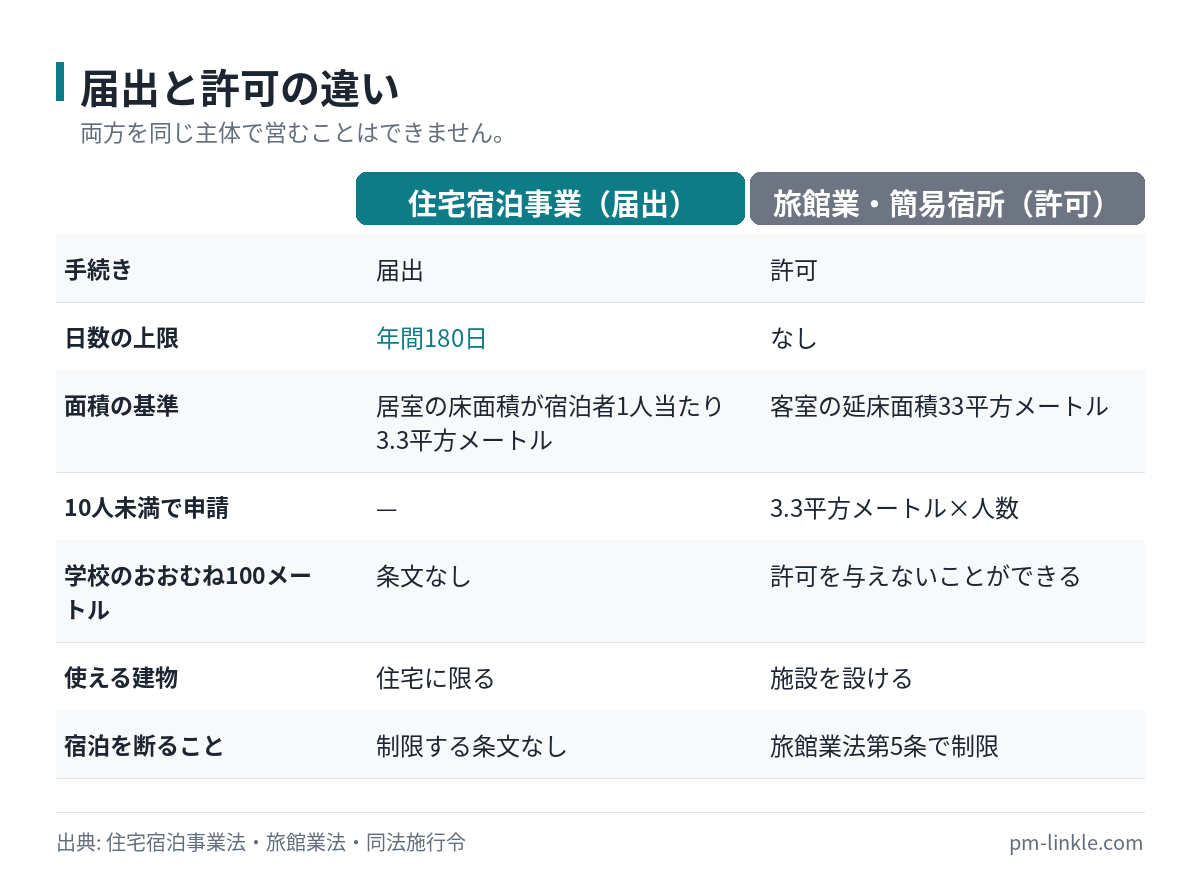Click the 施設を設ける cell
Screen dimensions: 1200x874
click(x=841, y=678)
